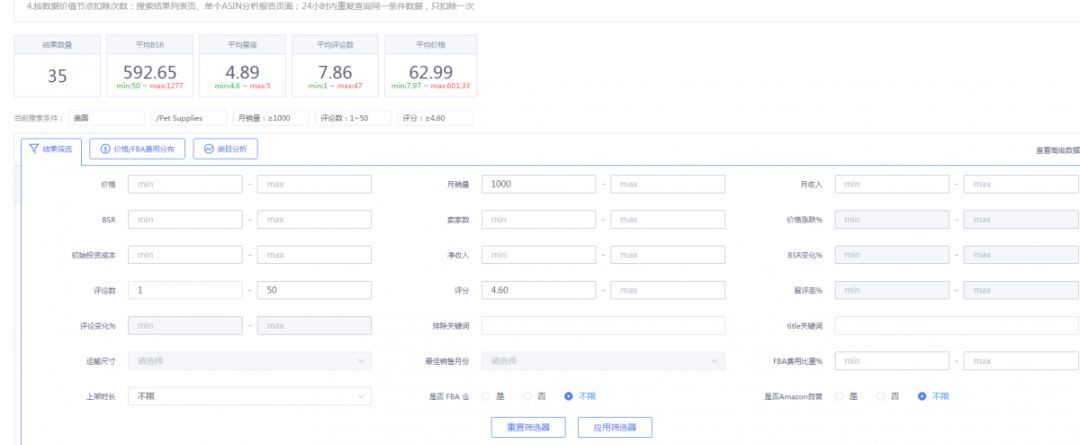Click the 平均评论数 value 7.86
This screenshot has width=1080, height=445.
335,72
